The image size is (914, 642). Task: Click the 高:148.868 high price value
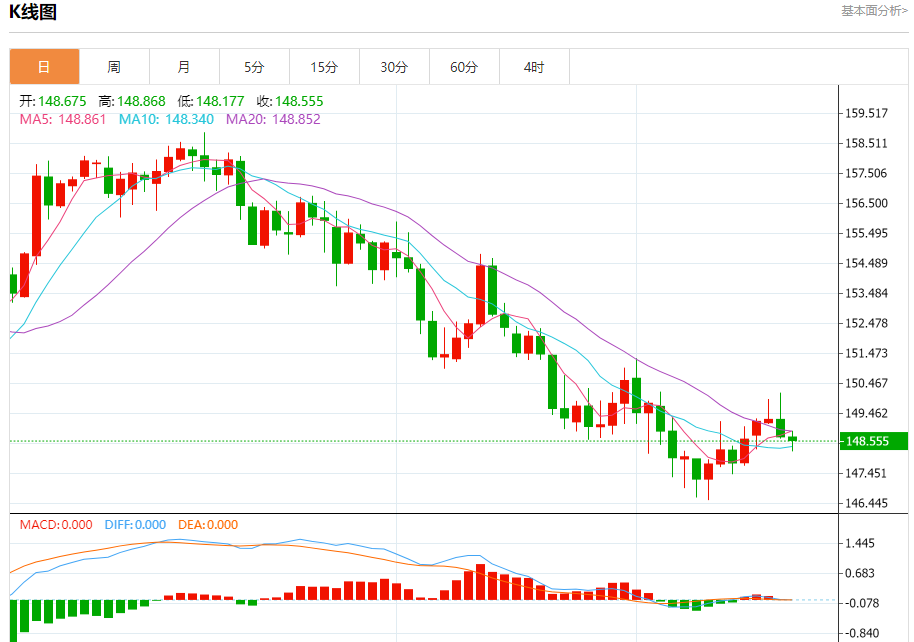click(132, 101)
